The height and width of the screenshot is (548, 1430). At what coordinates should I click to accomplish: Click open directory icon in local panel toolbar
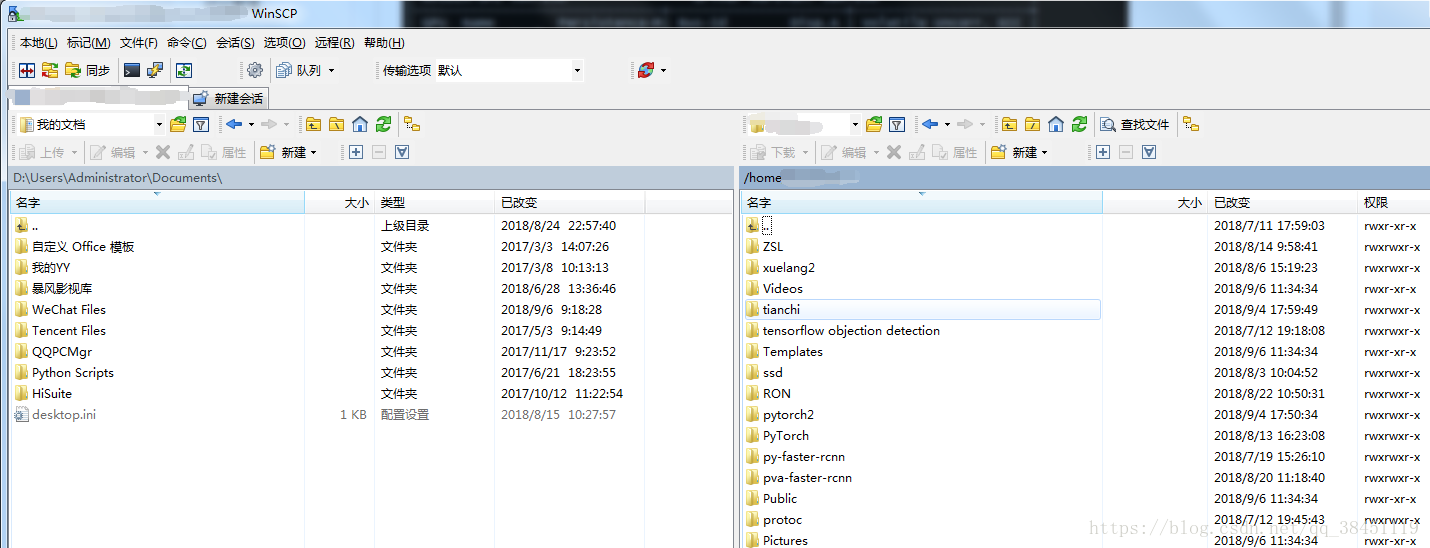coord(178,124)
